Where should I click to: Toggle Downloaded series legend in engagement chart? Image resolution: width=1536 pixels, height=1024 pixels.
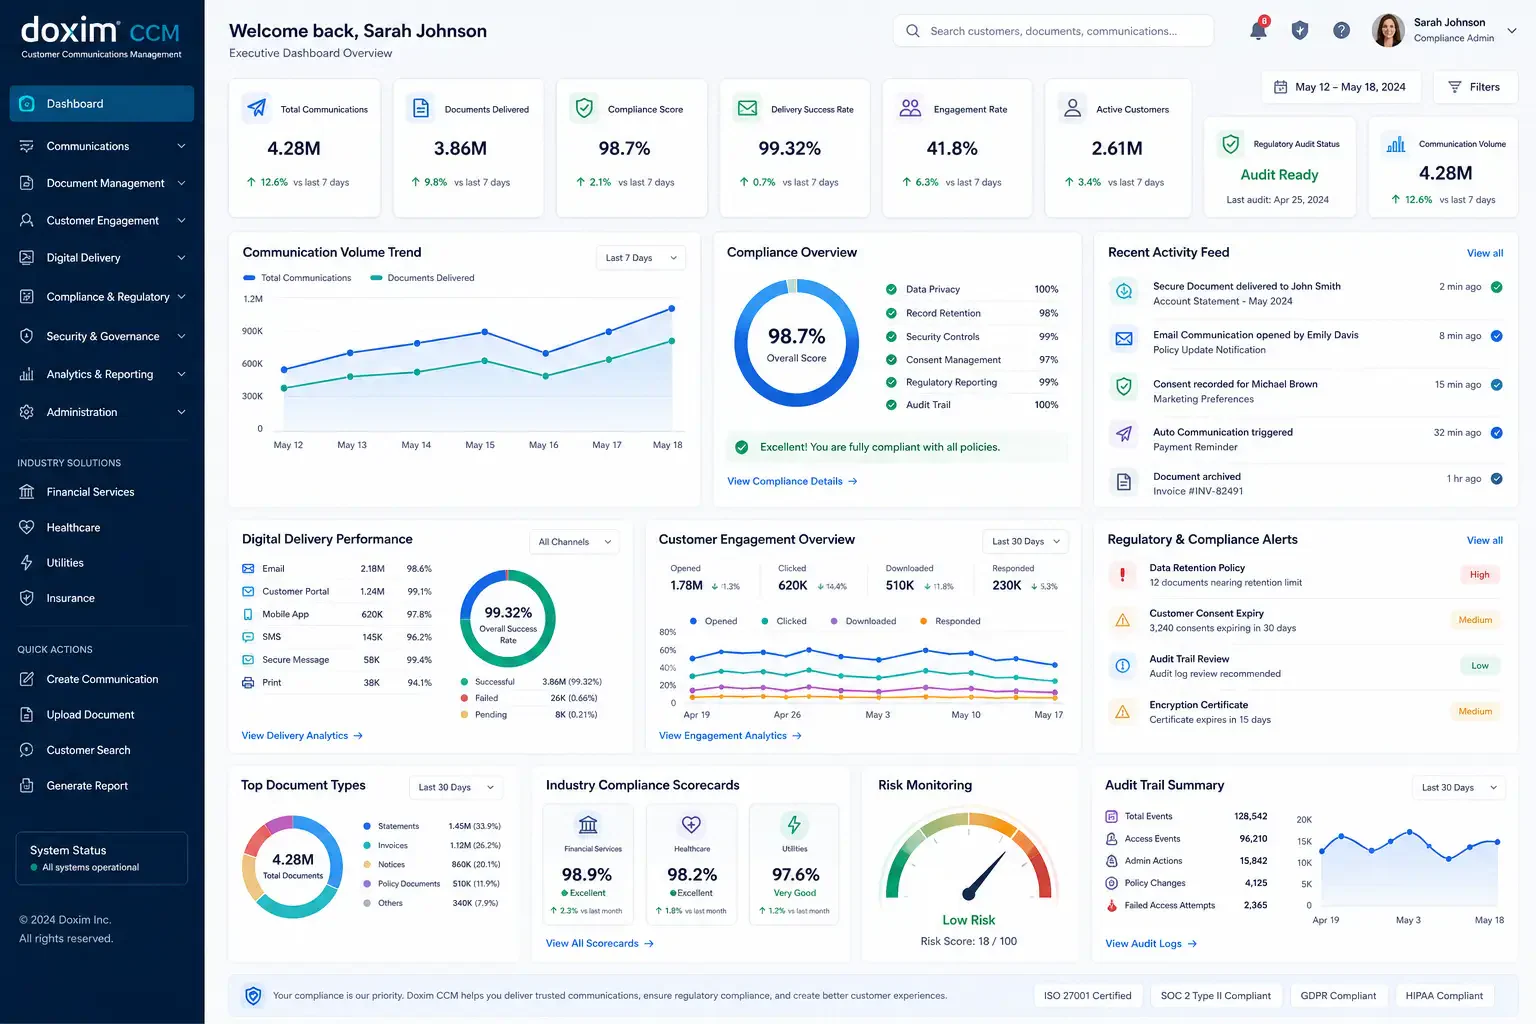pos(863,621)
